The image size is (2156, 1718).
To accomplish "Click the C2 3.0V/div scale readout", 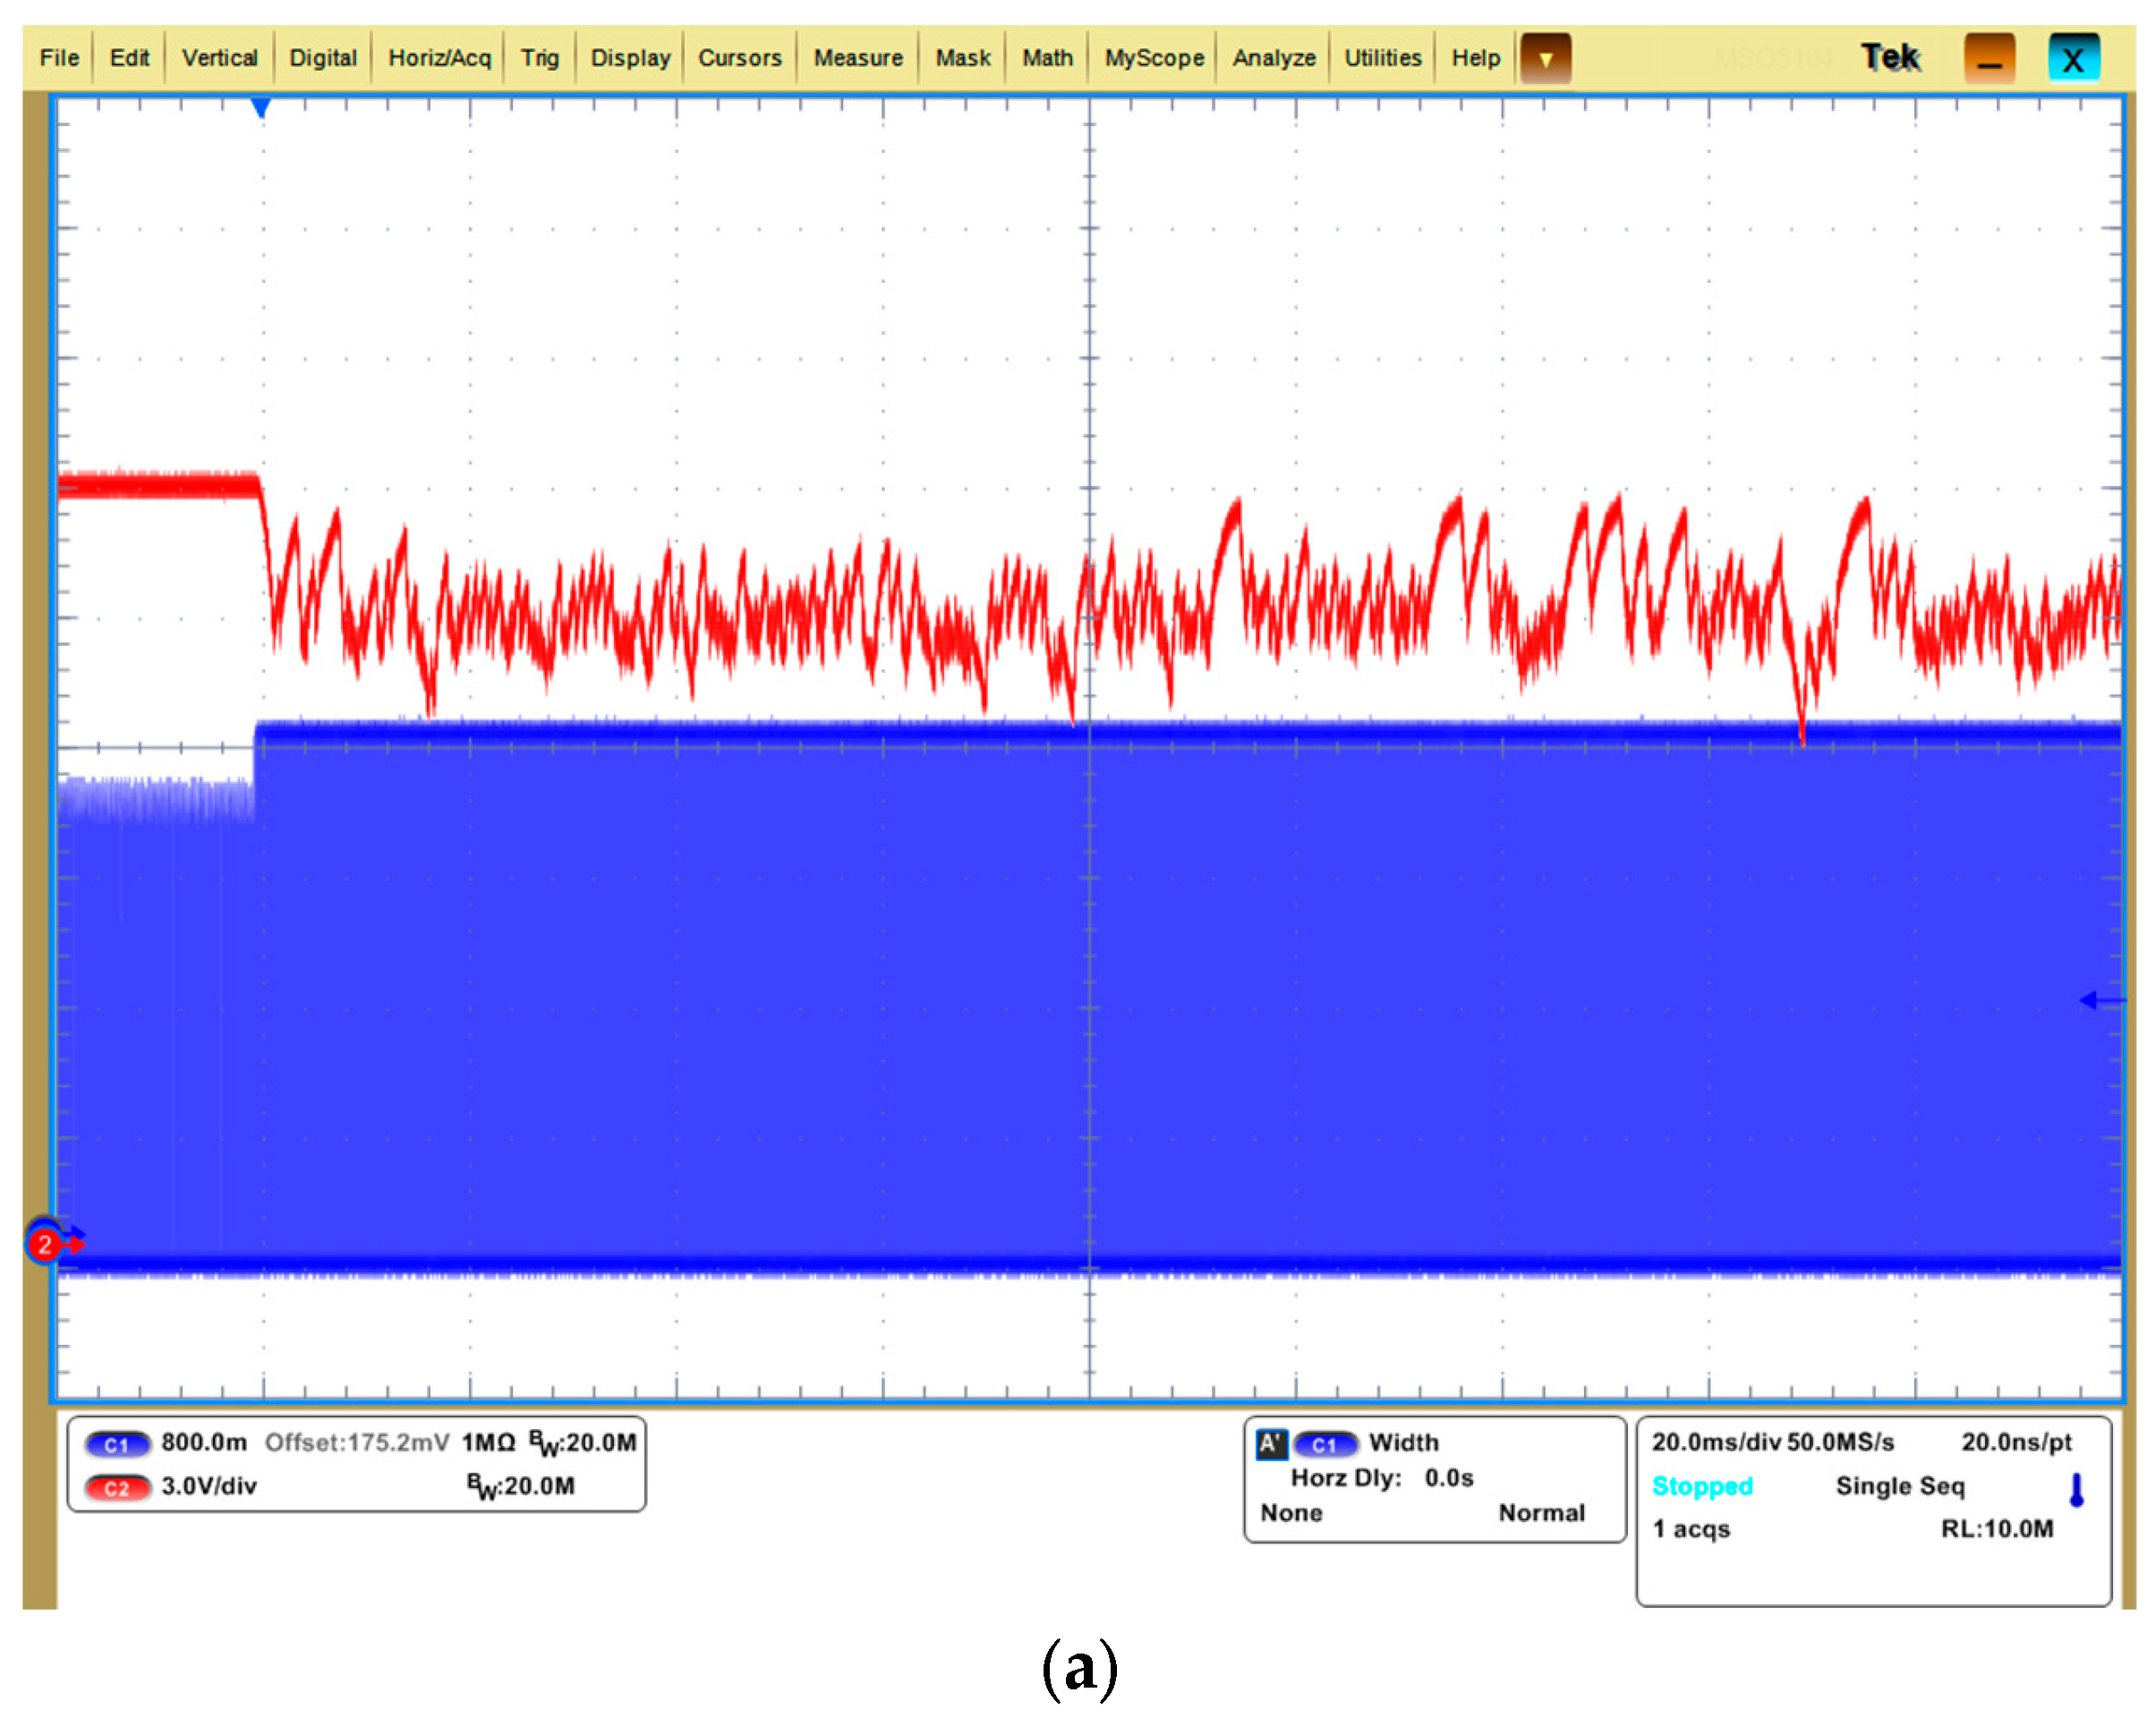I will tap(209, 1486).
